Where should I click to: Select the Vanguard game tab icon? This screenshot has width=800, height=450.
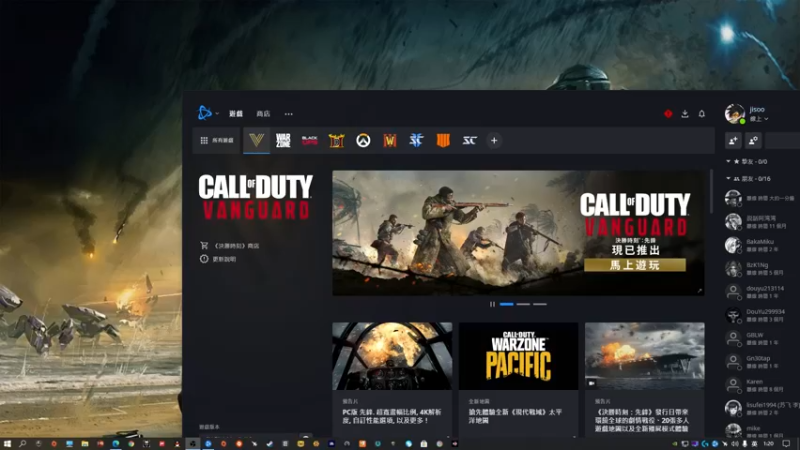pos(257,140)
